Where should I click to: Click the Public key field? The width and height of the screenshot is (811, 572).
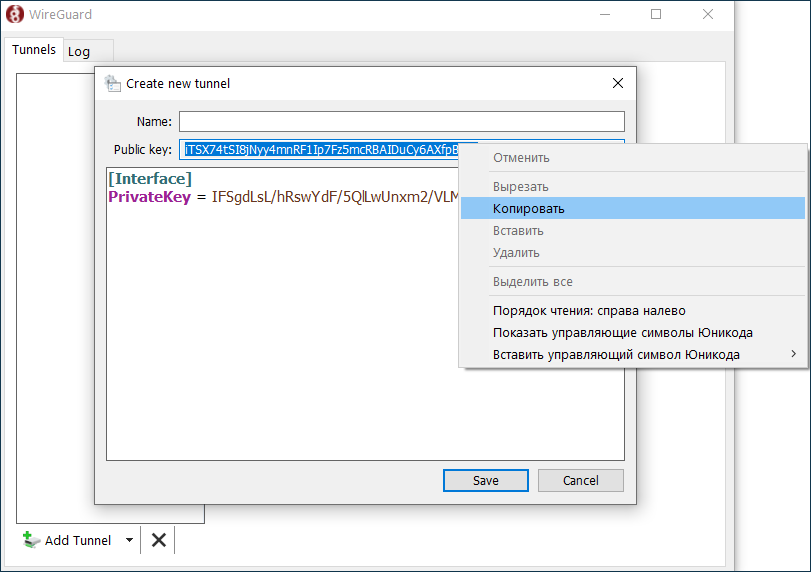[x=318, y=150]
